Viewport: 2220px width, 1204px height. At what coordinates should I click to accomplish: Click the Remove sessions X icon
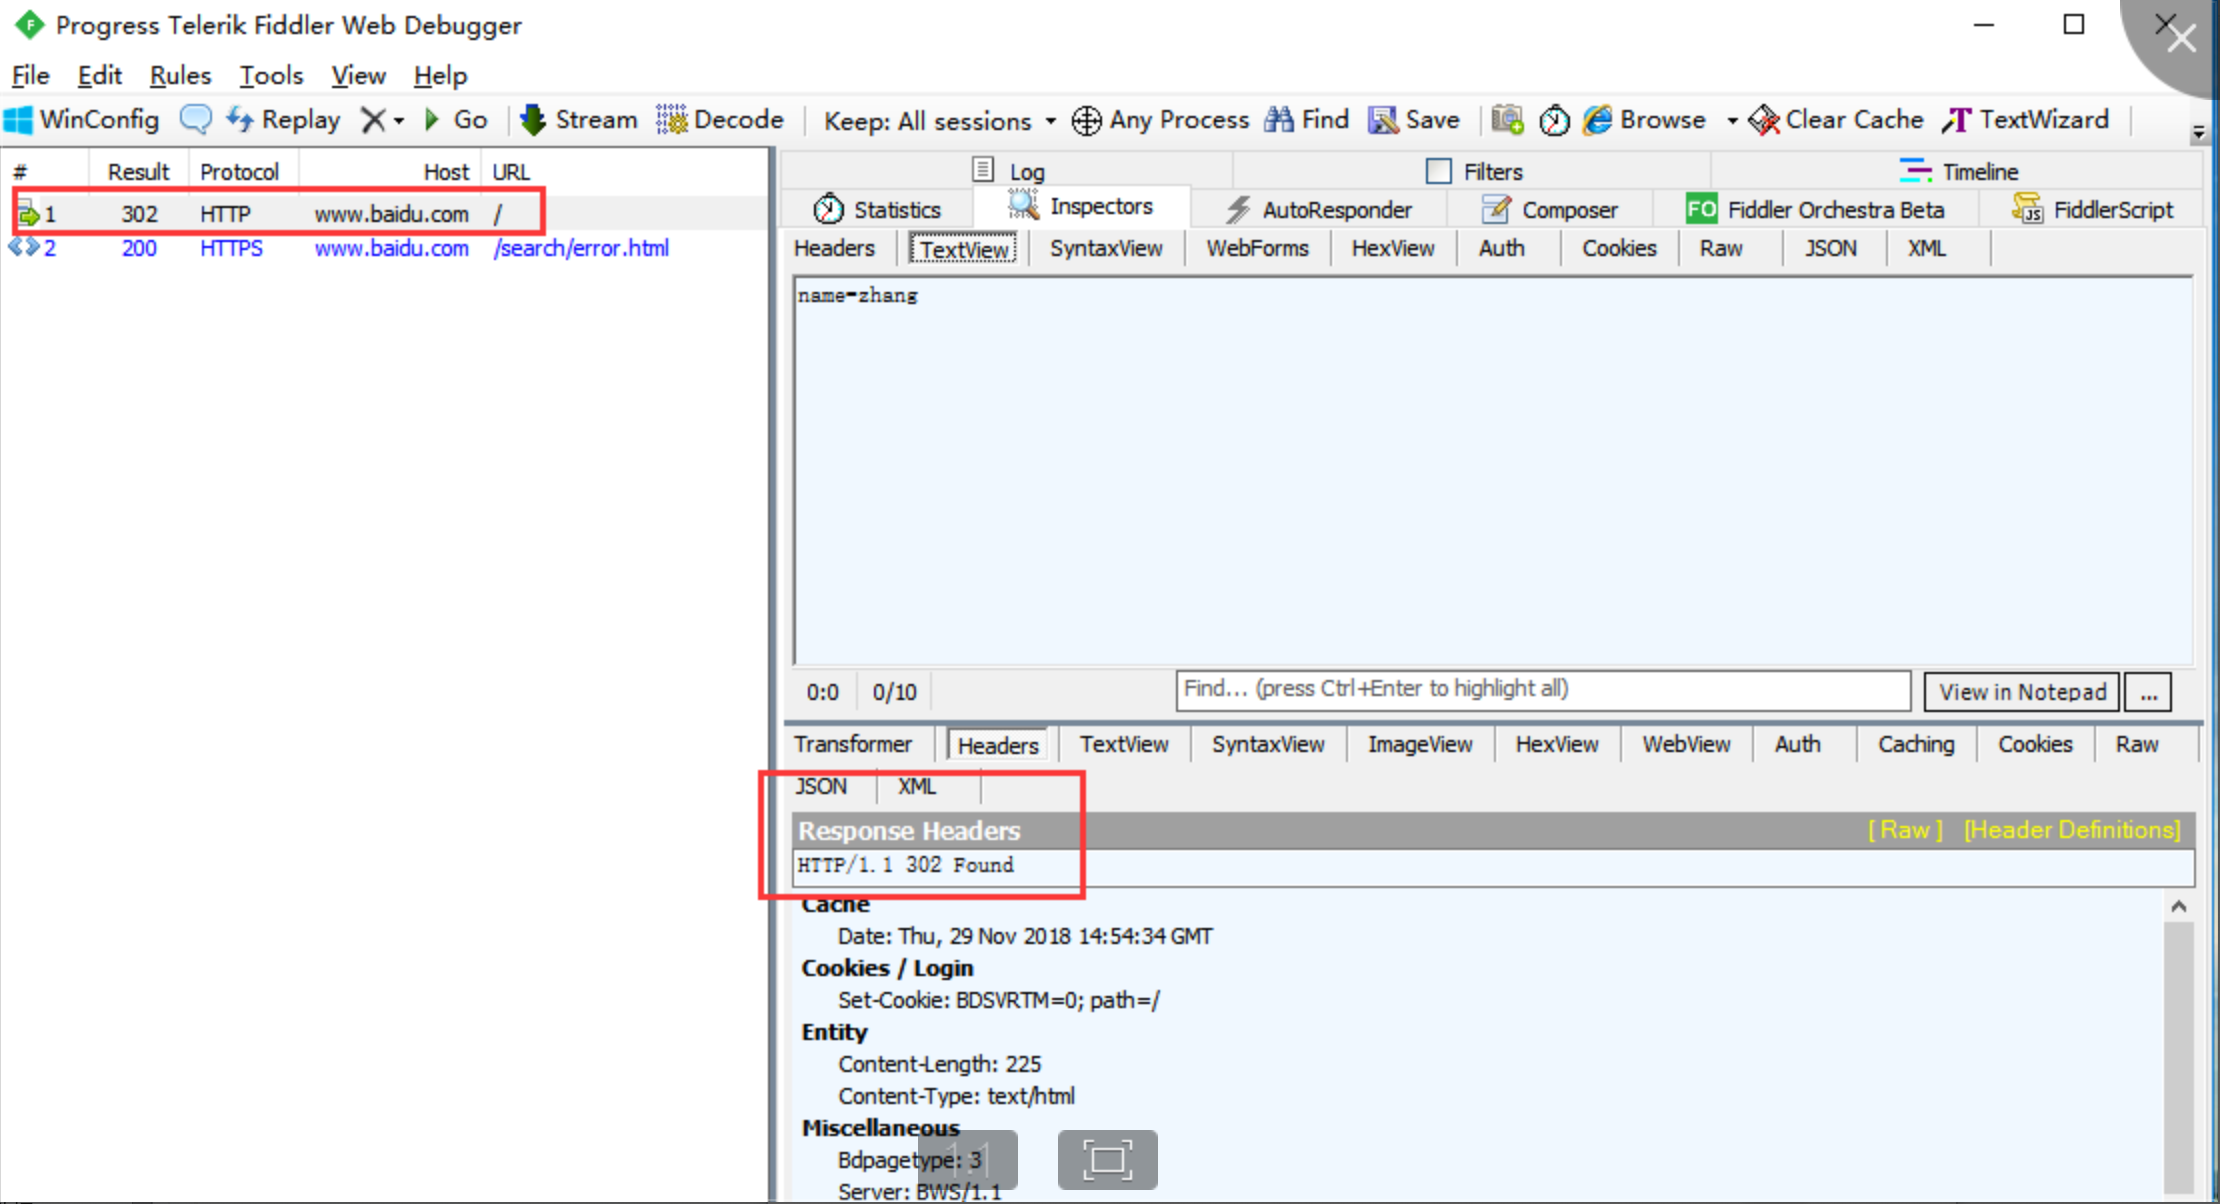[x=372, y=120]
